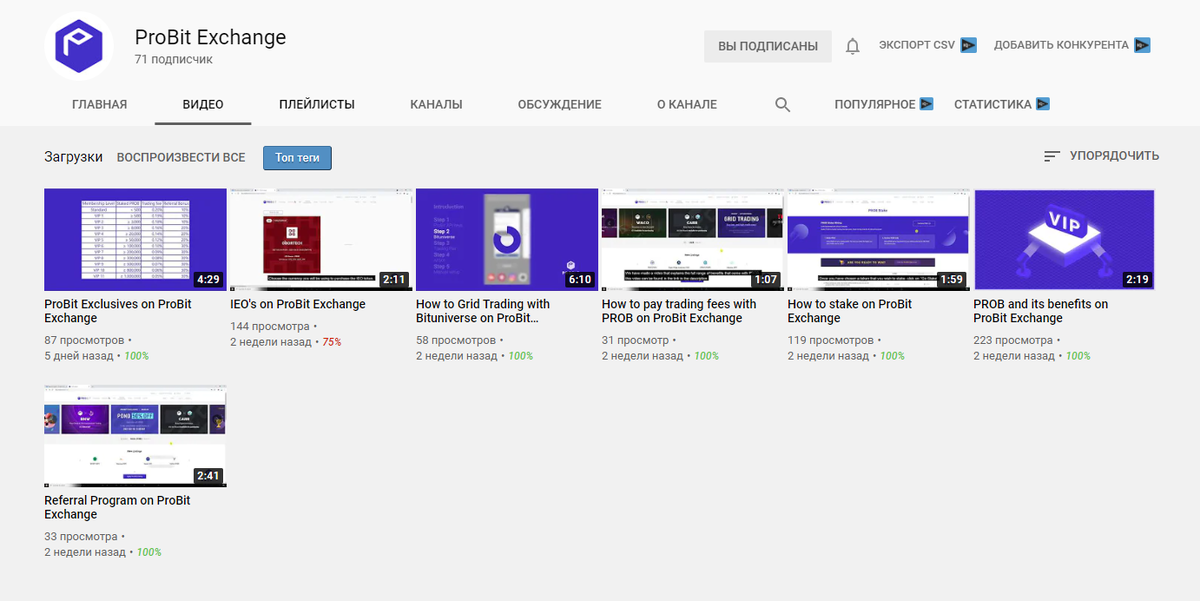This screenshot has width=1200, height=601.
Task: Open the pay trading fees video thumbnail
Action: point(692,240)
